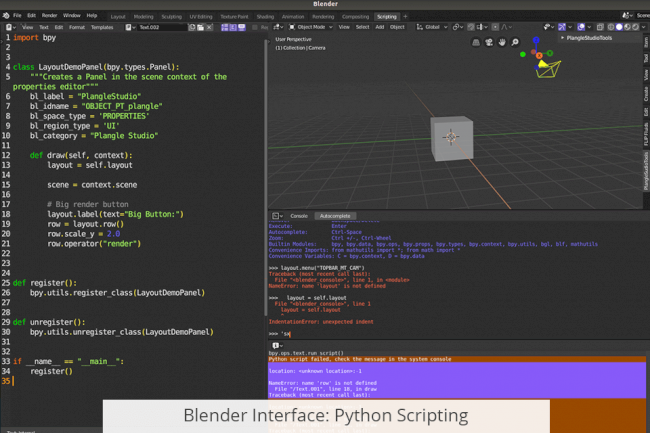The height and width of the screenshot is (433, 650).
Task: Open the Window menu
Action: click(x=72, y=16)
